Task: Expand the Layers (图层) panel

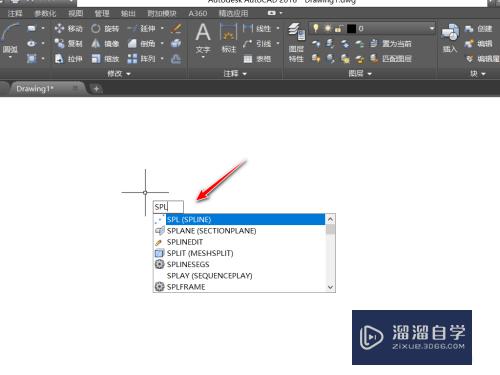Action: [x=360, y=74]
